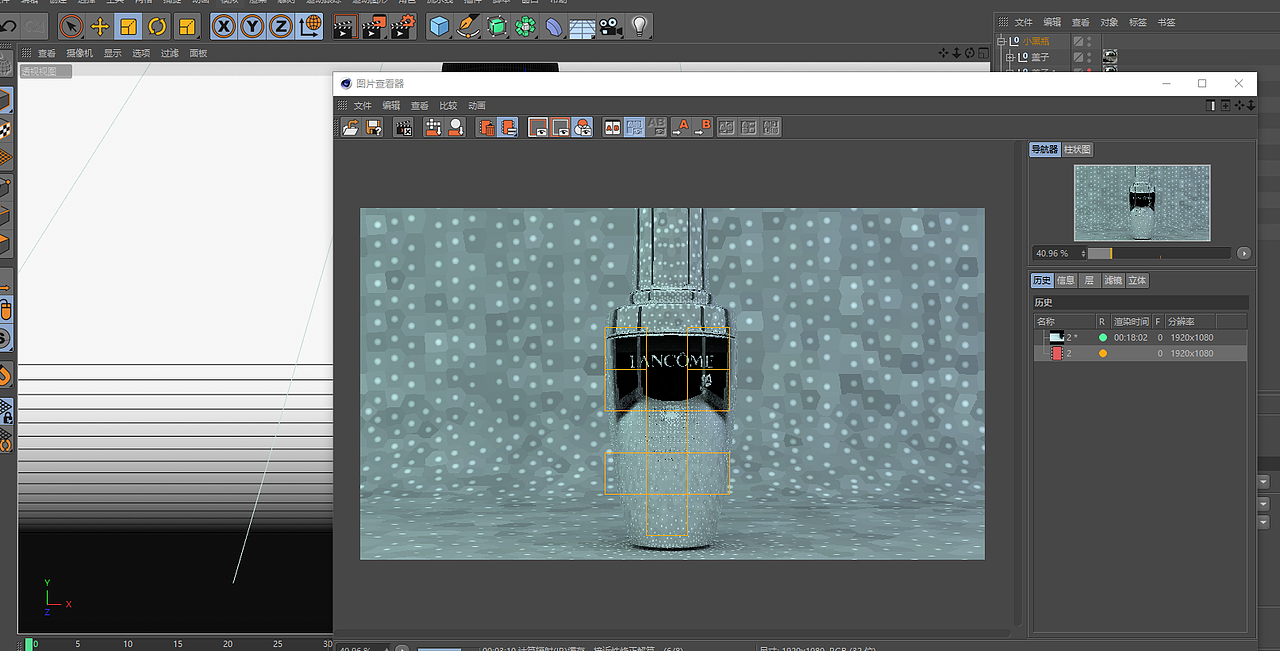Select the Live Selection arrow tool
Screen dimensions: 1280x651
coord(71,26)
